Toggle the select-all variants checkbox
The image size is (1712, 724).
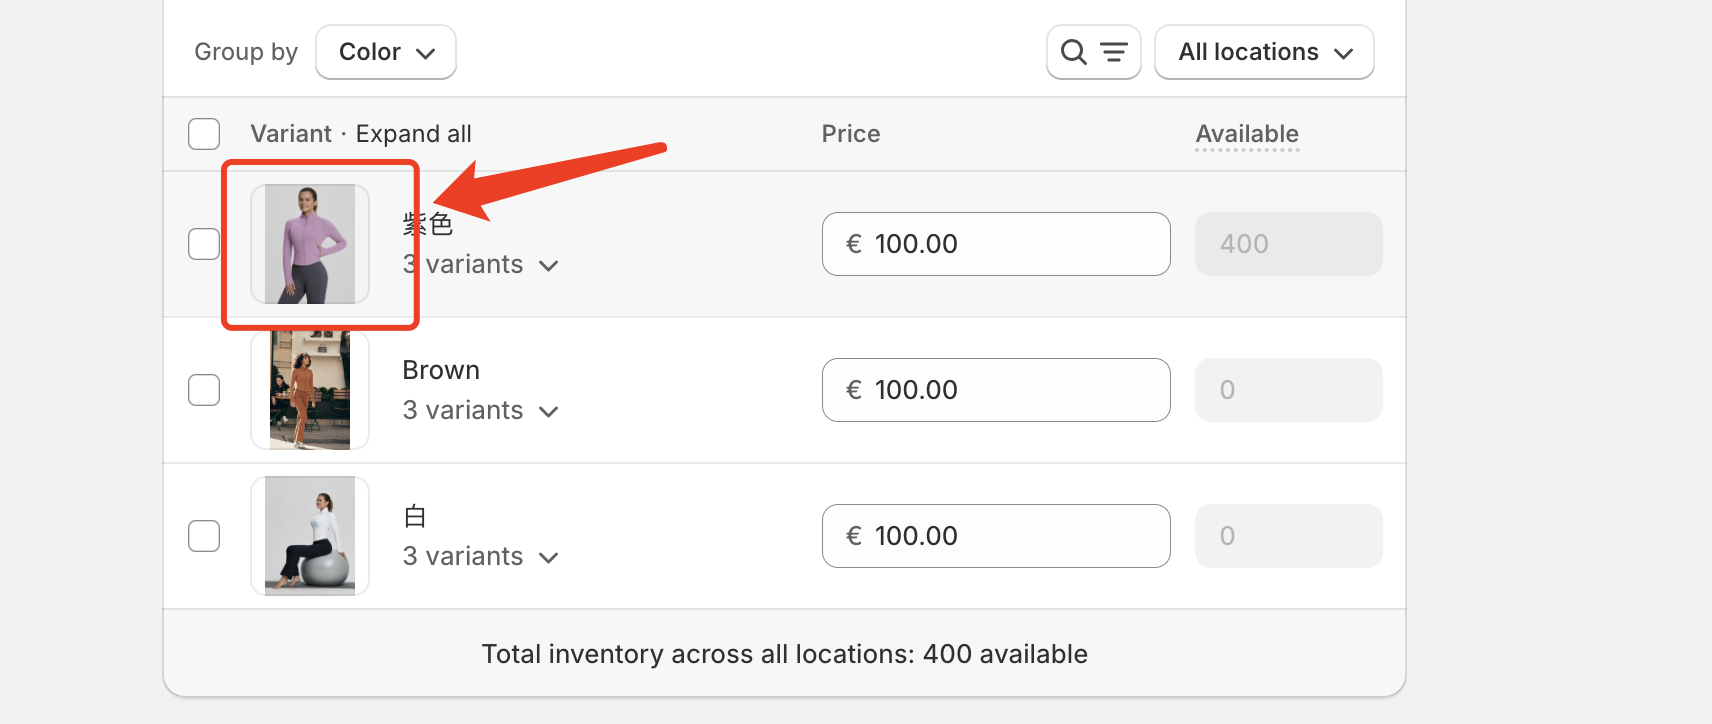tap(204, 134)
